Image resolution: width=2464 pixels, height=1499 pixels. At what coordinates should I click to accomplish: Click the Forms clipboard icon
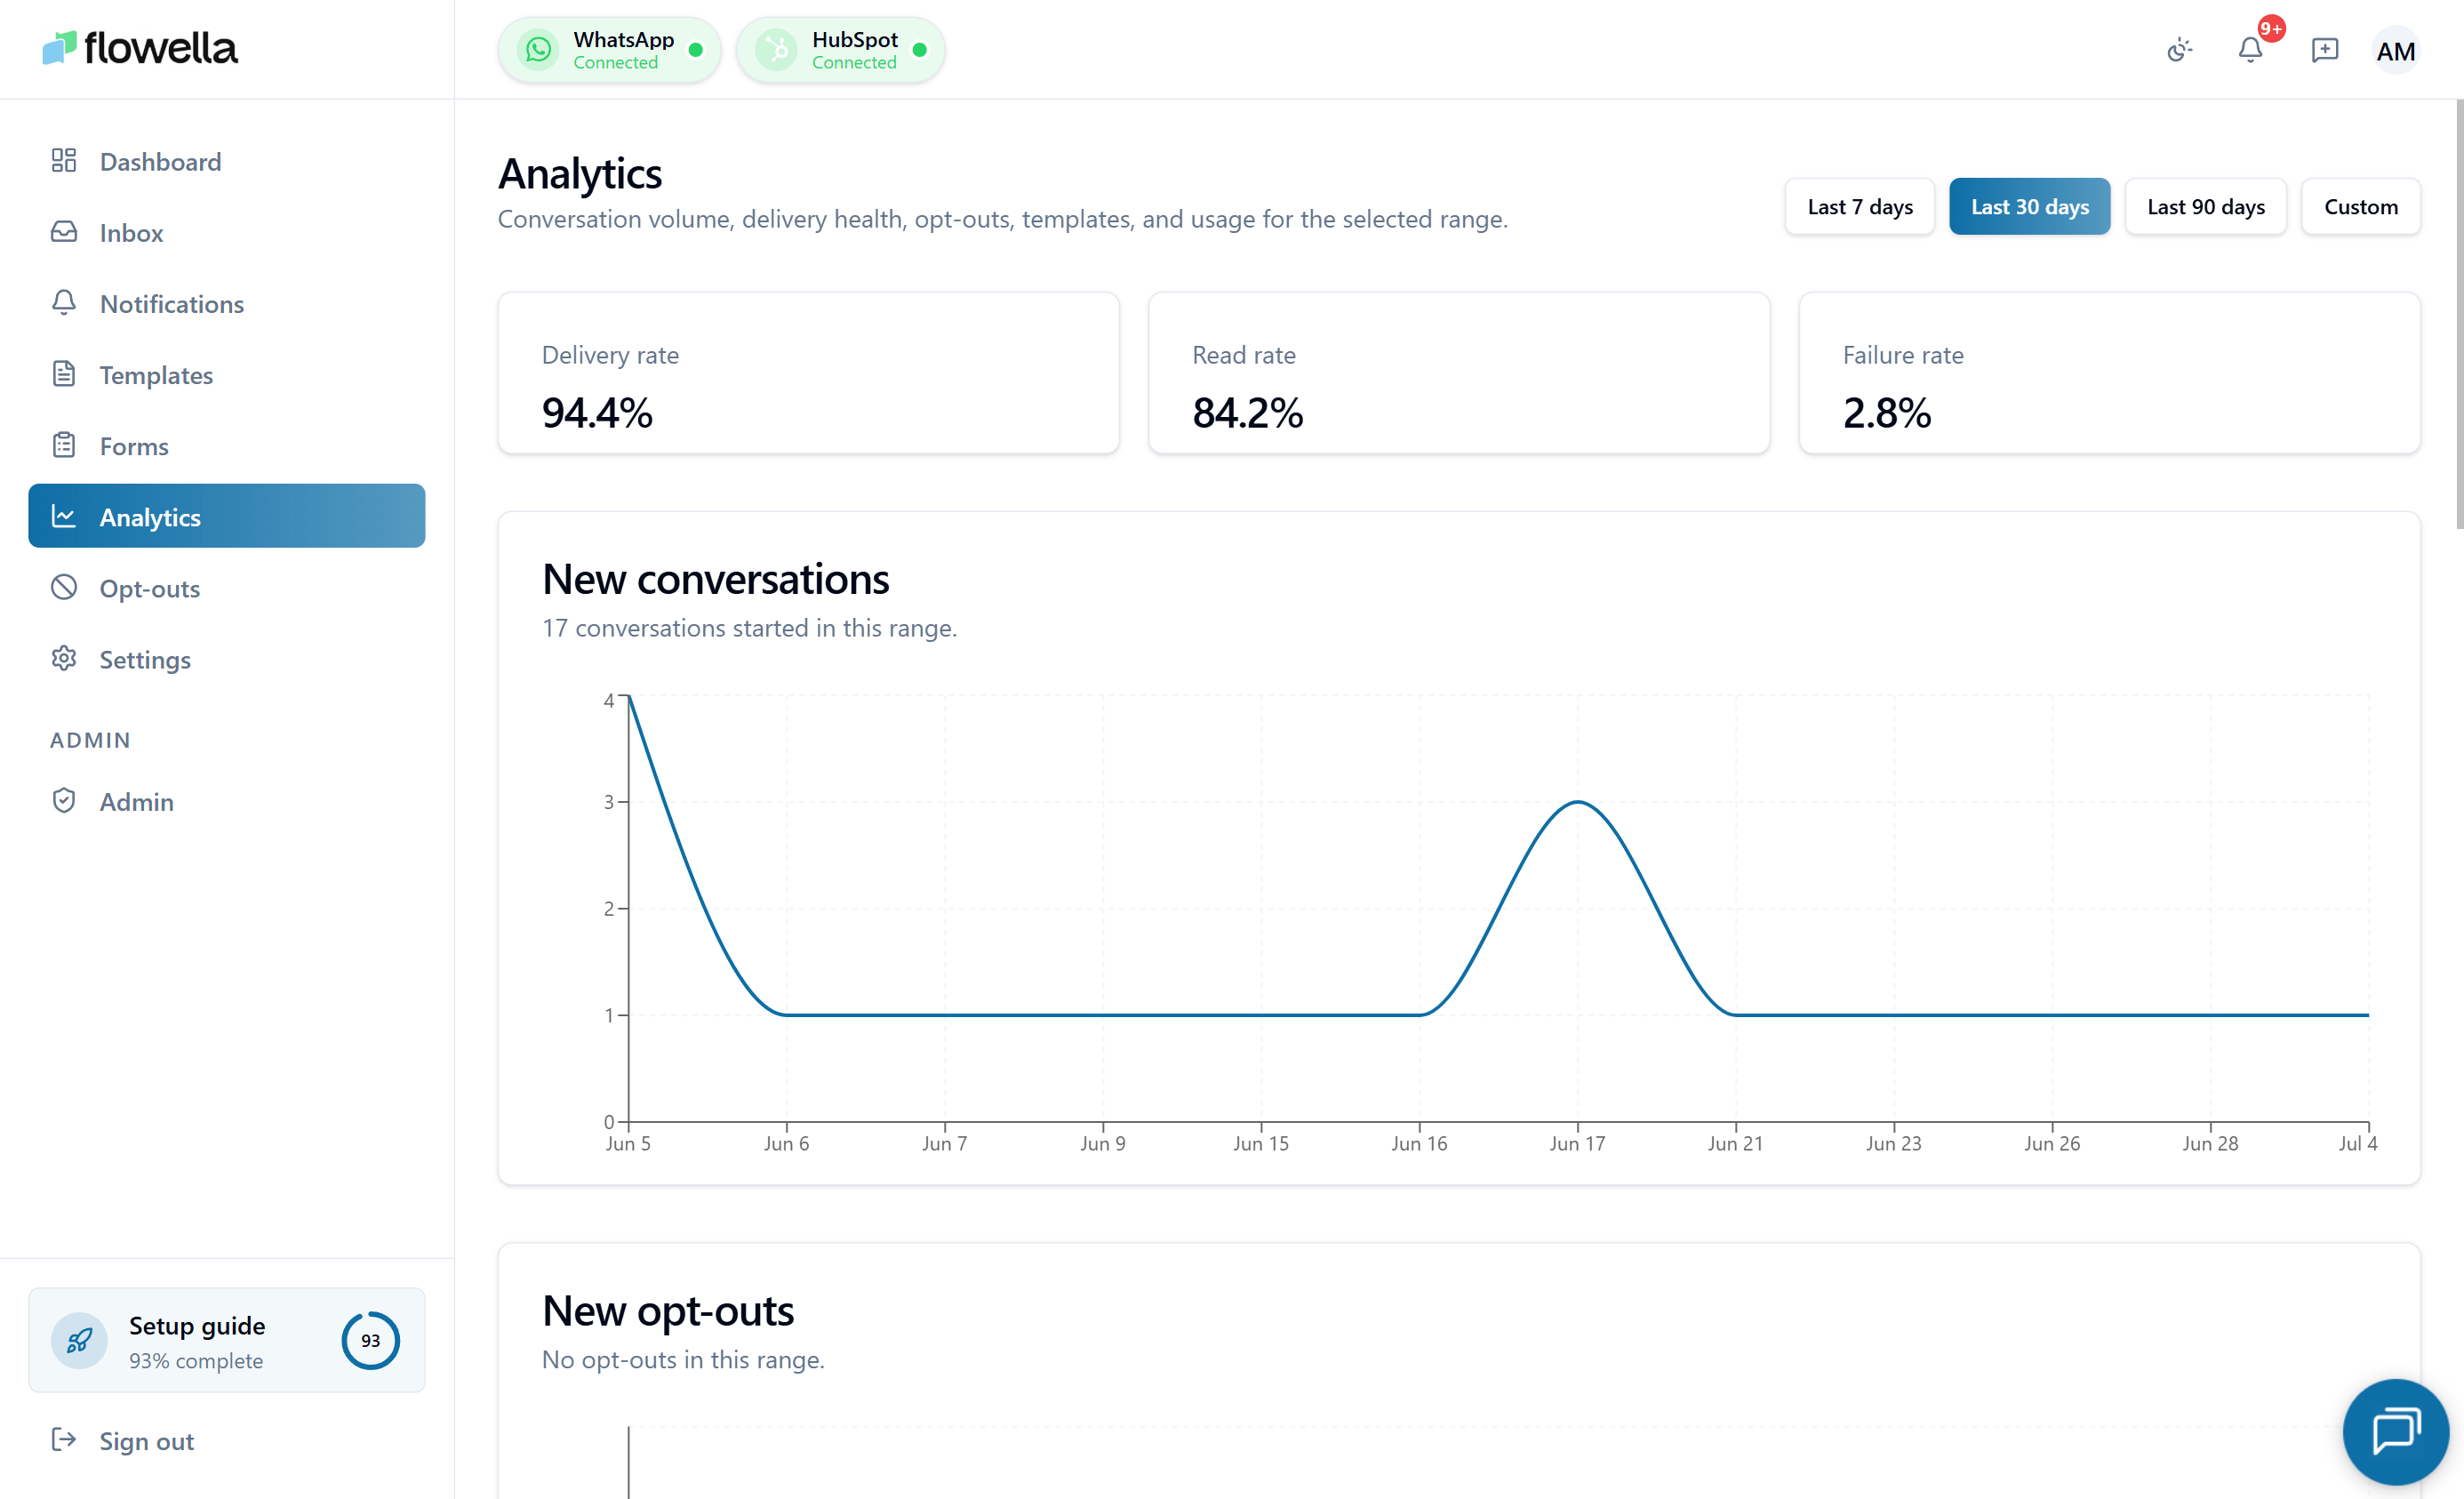tap(64, 445)
